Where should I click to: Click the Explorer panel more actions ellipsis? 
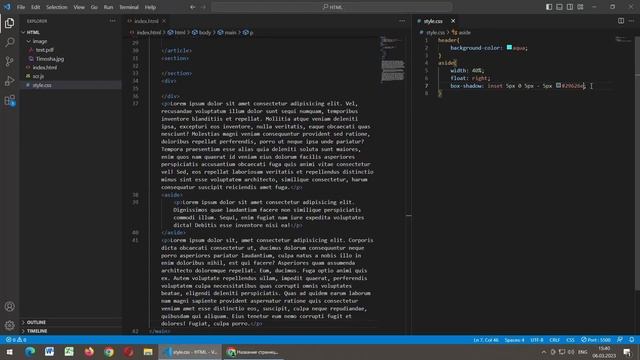pos(112,21)
